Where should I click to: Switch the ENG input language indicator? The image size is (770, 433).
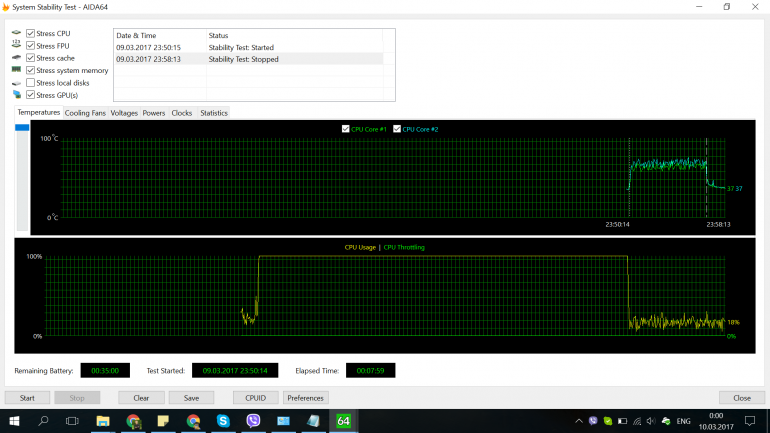click(x=683, y=421)
